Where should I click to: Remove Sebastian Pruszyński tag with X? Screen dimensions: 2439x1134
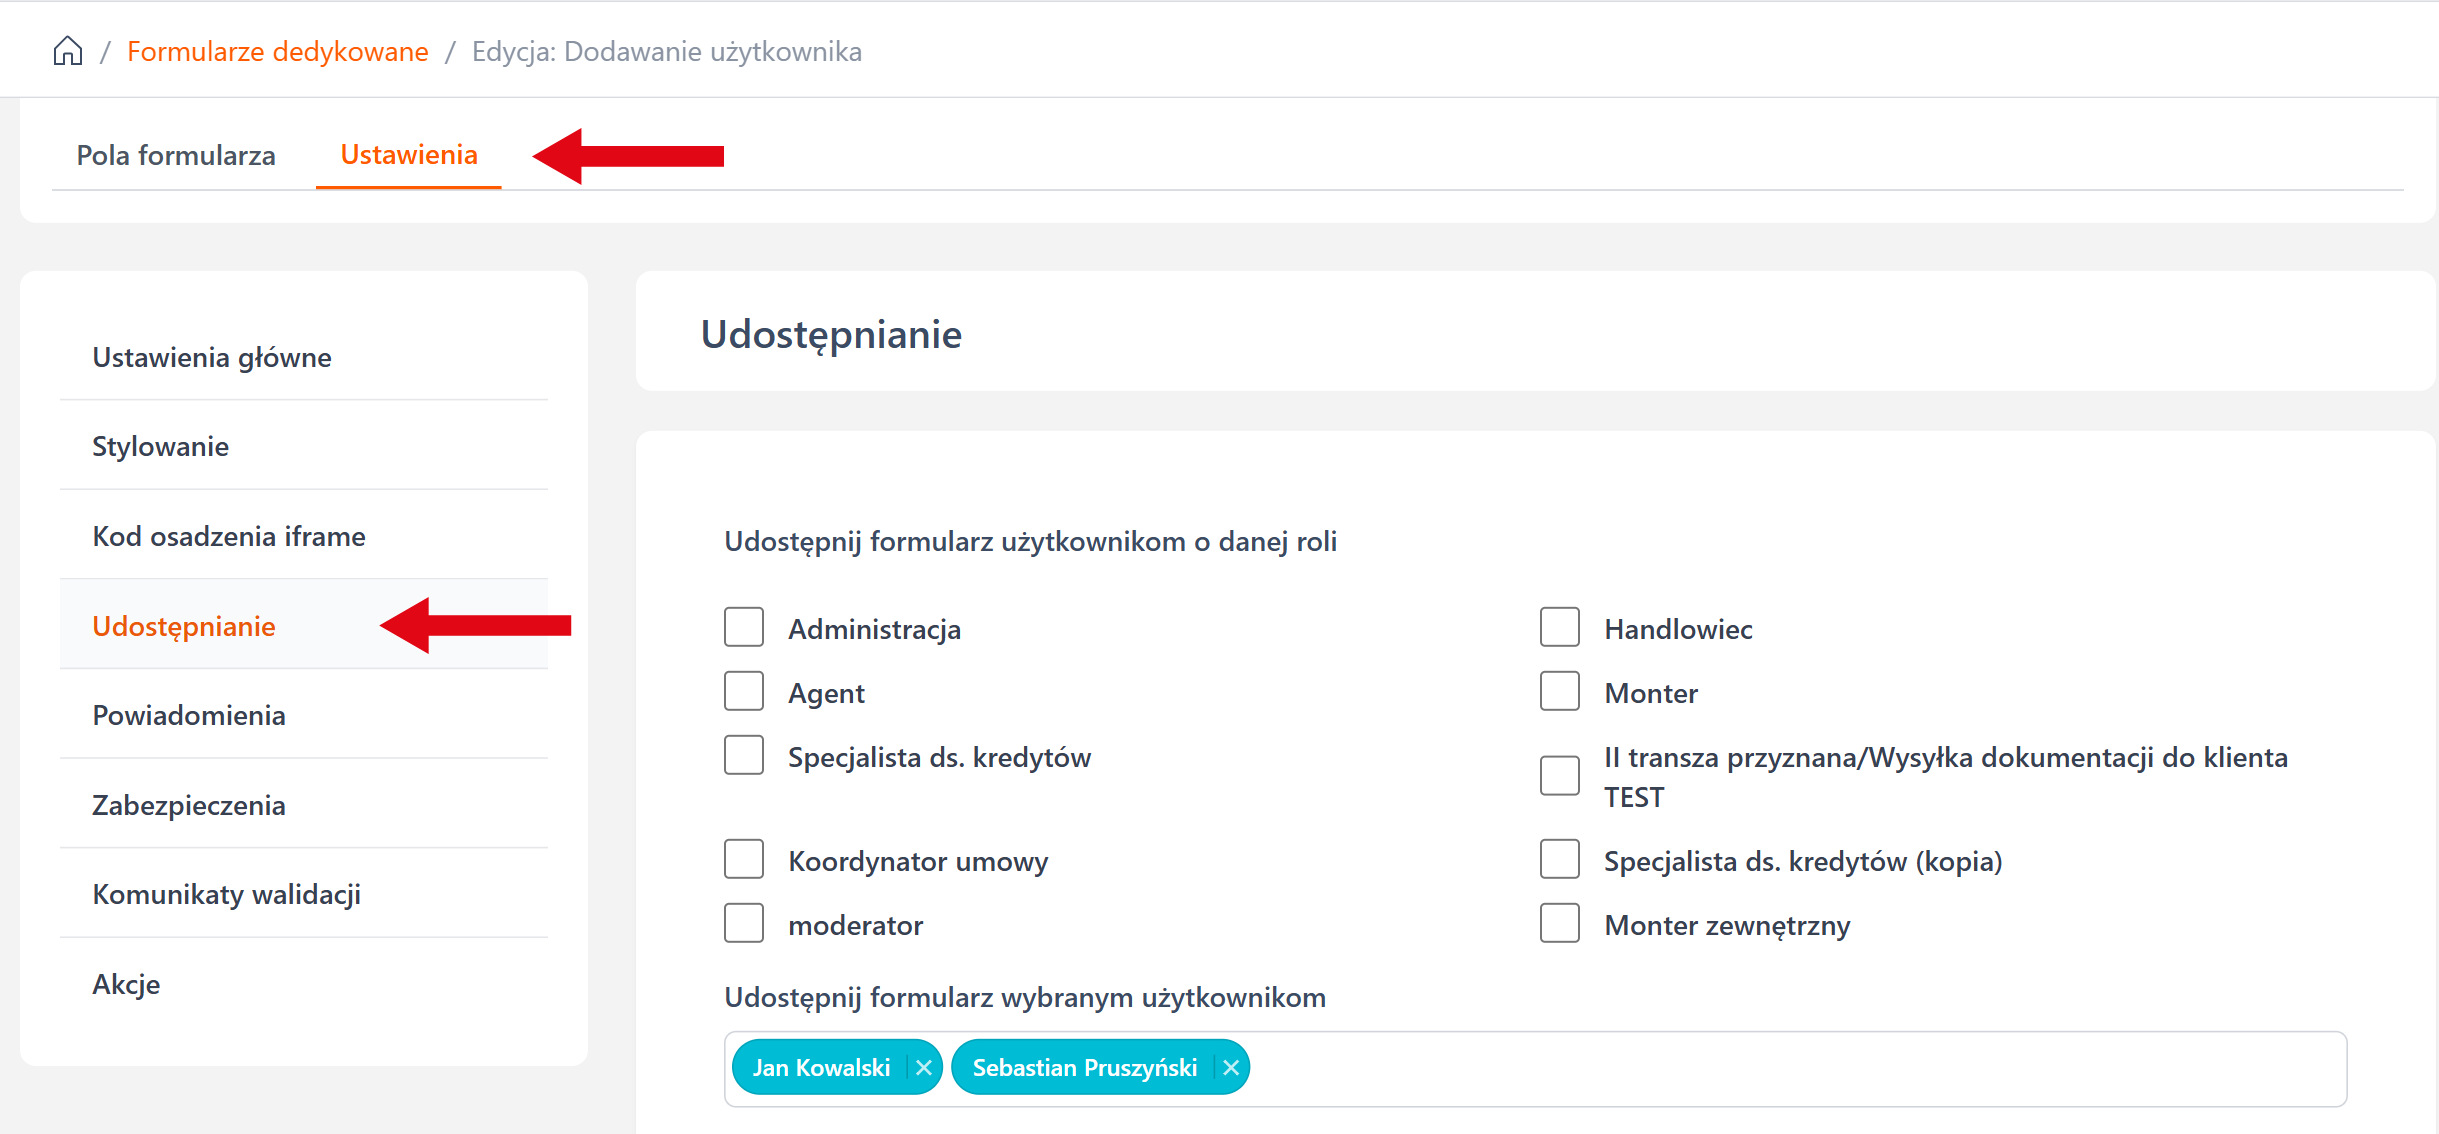coord(1231,1068)
